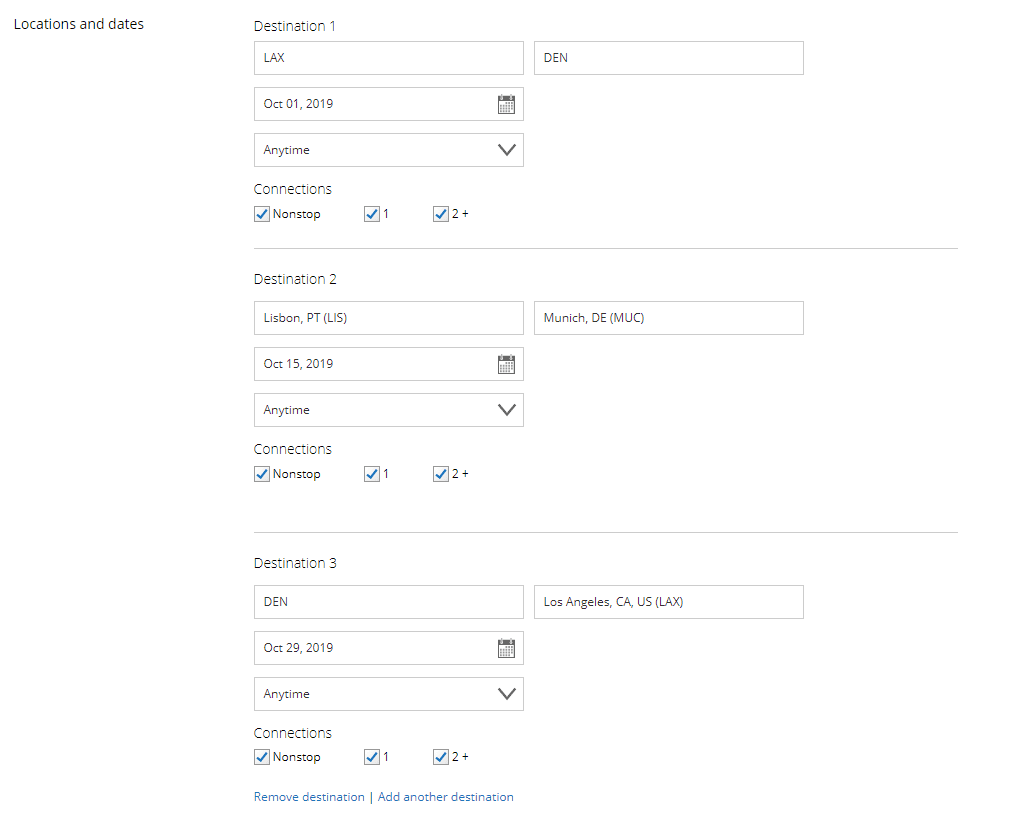
Task: Click the LAX origin field in Destination 1
Action: click(x=388, y=58)
